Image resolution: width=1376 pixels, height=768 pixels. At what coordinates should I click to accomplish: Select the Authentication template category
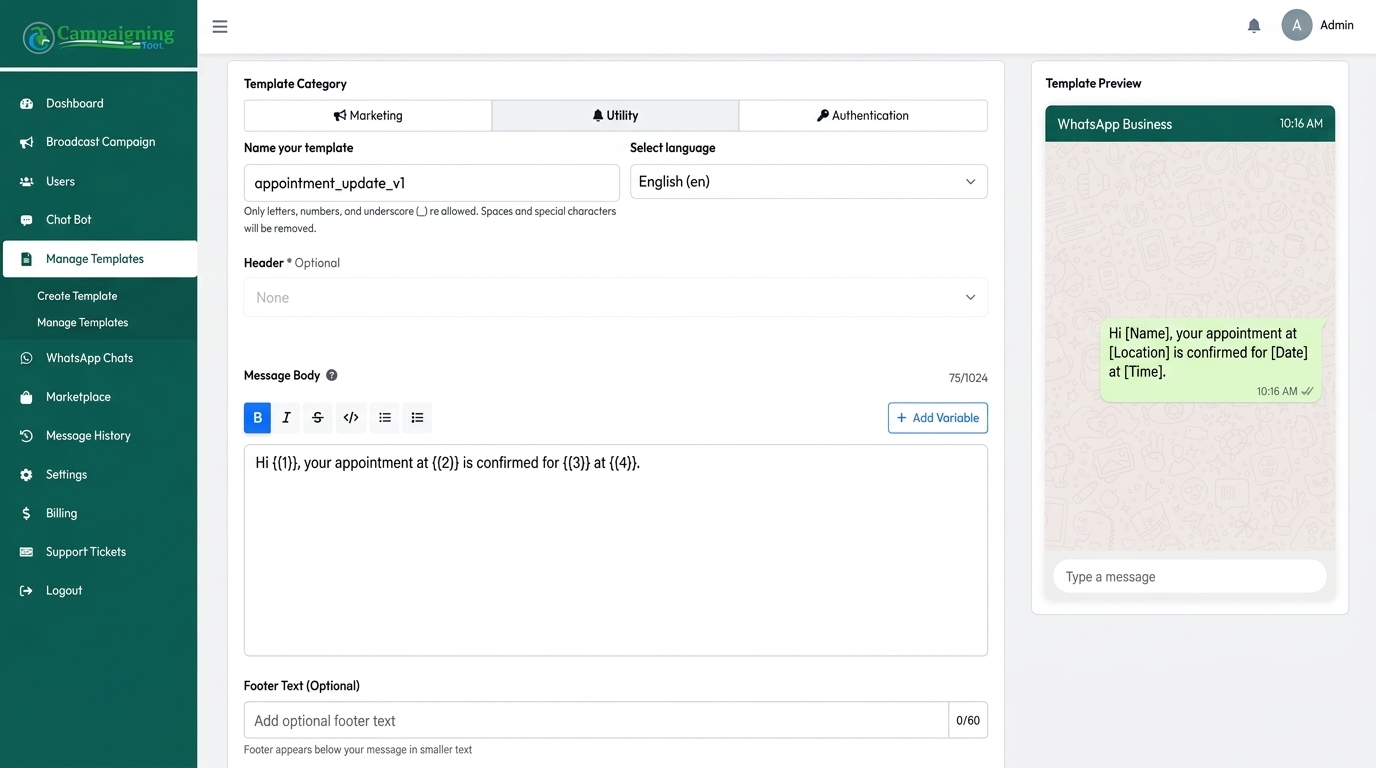pos(863,115)
